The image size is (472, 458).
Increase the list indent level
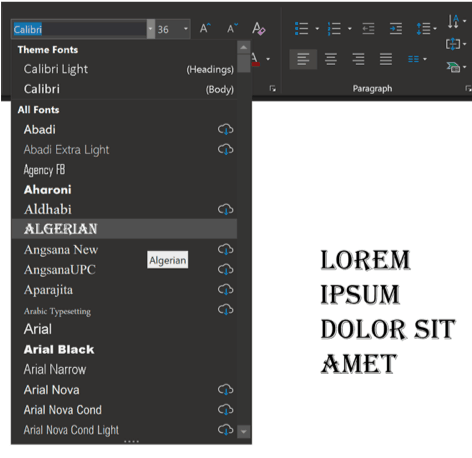[x=396, y=29]
